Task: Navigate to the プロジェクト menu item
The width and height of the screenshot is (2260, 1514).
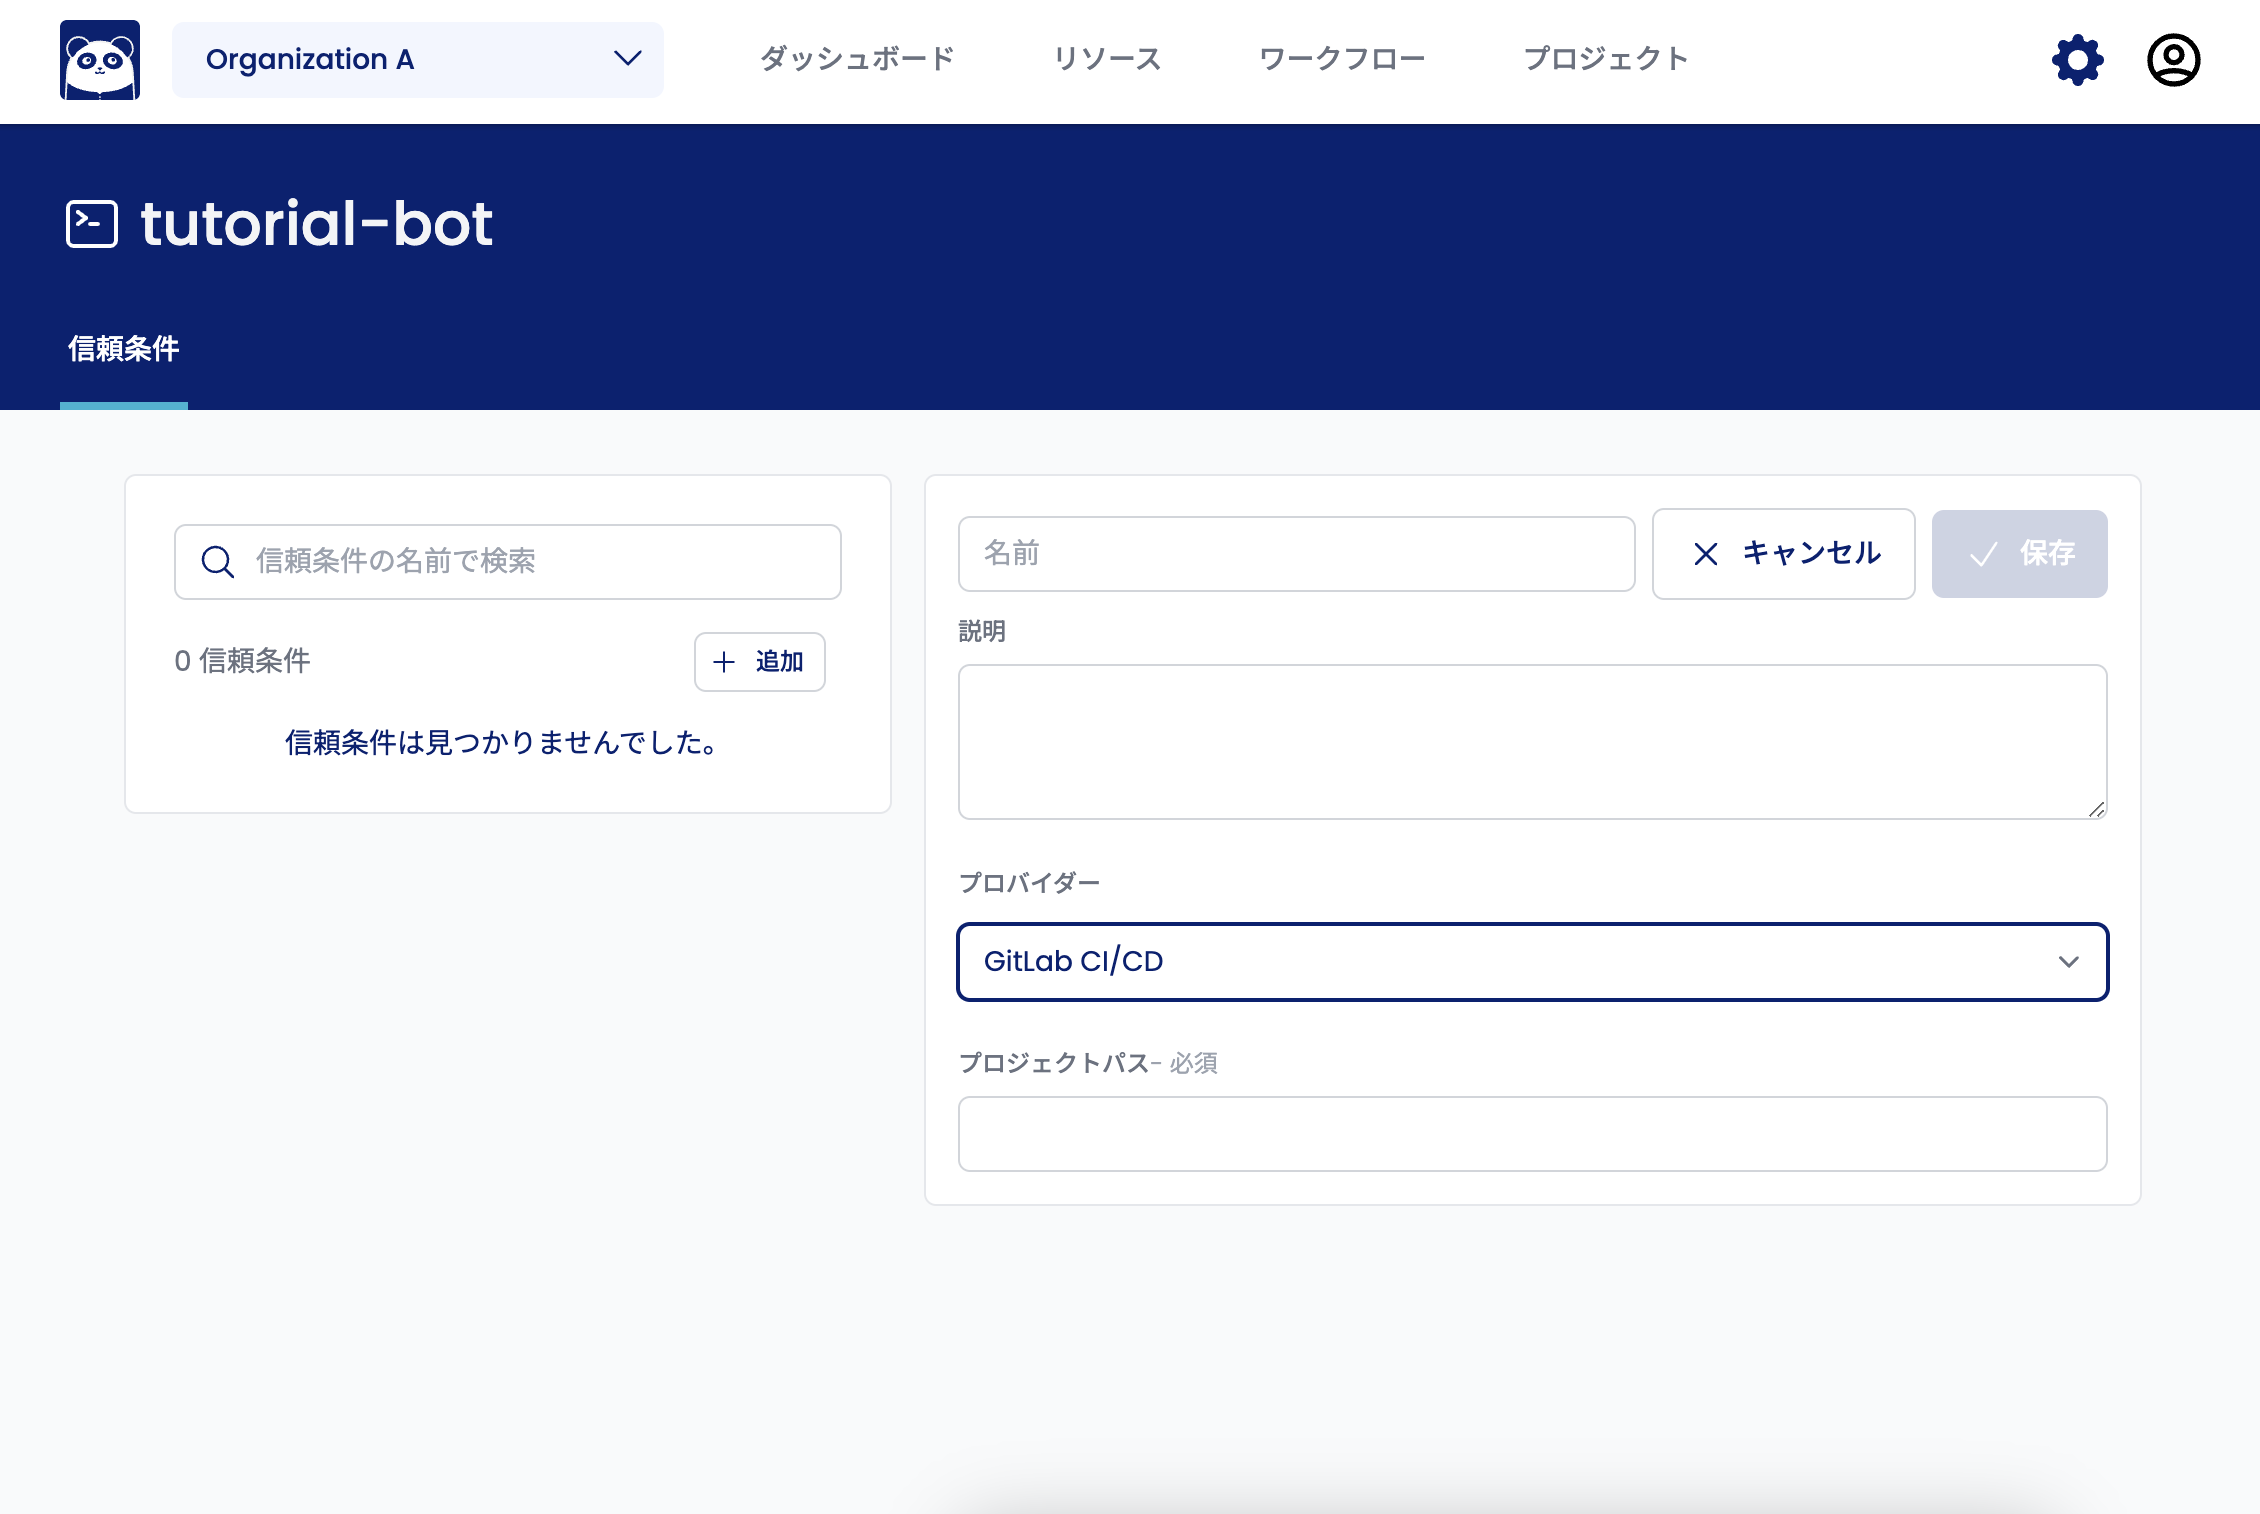Action: (1605, 61)
